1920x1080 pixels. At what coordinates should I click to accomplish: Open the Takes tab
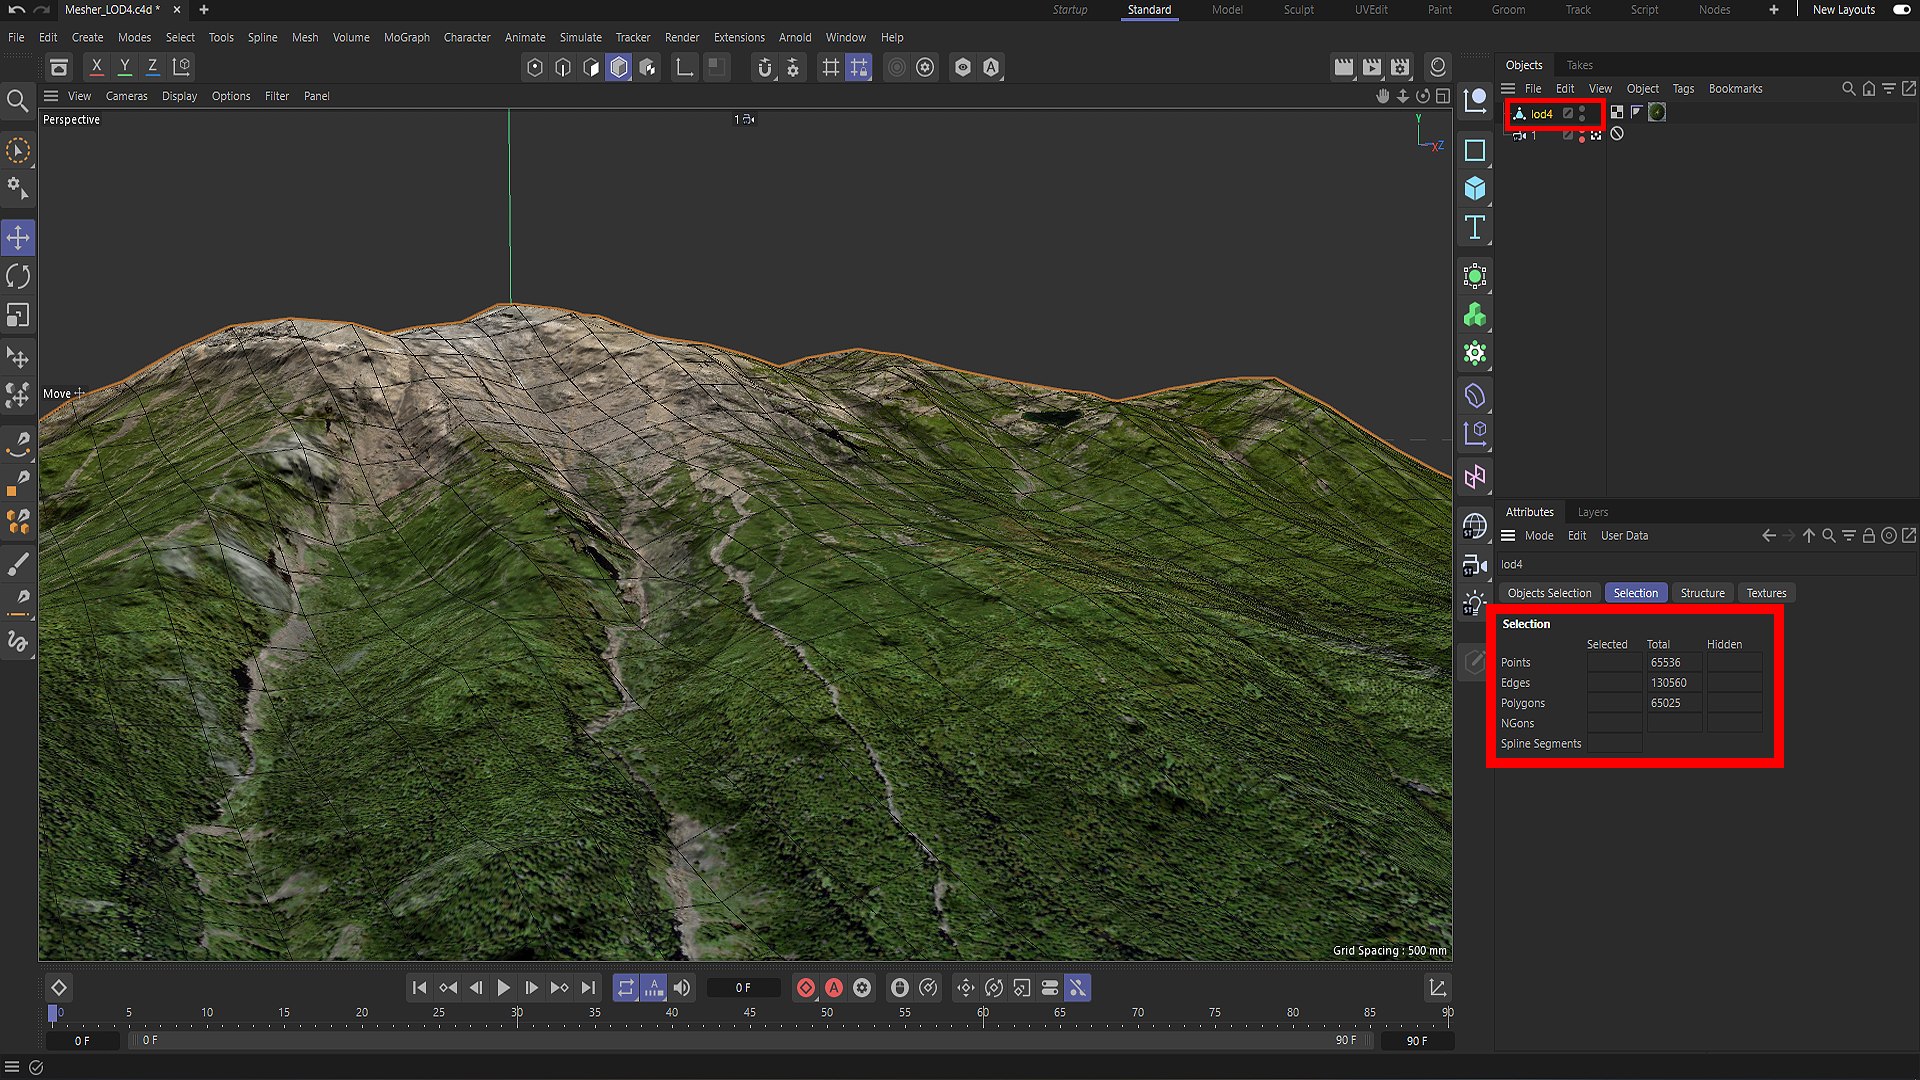[1580, 65]
